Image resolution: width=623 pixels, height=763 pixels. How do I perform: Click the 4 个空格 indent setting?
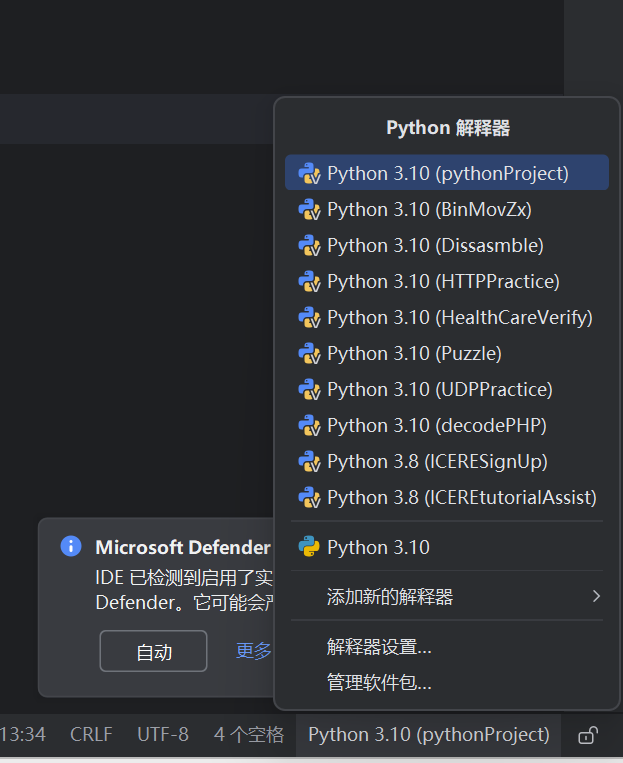tap(249, 734)
